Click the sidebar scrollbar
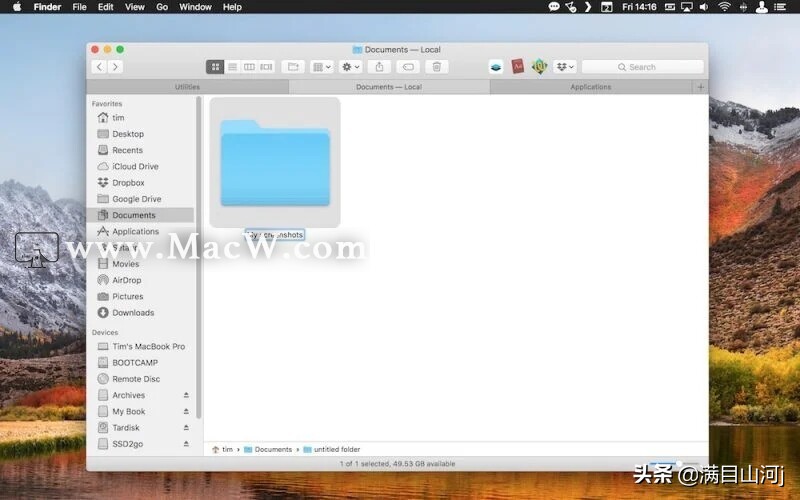800x500 pixels. pos(198,258)
